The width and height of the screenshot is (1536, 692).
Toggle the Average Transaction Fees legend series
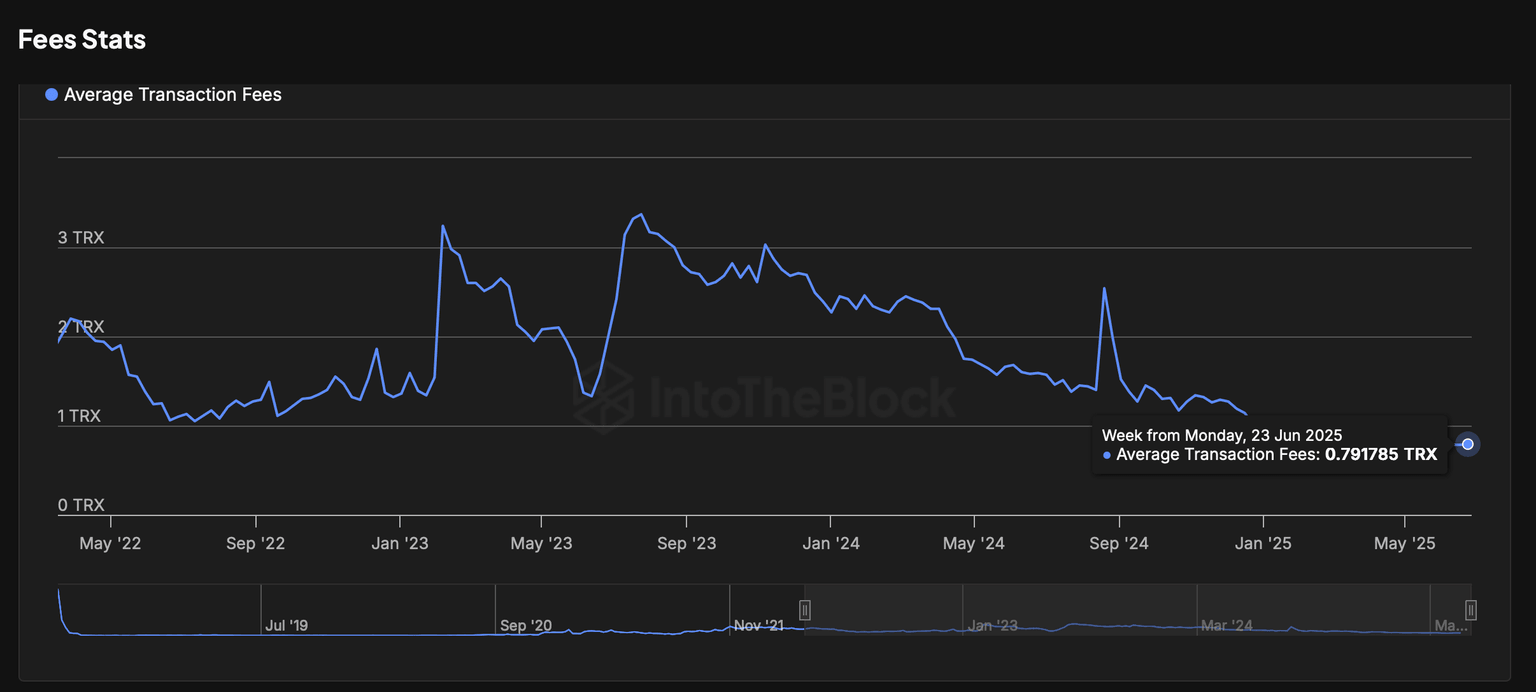(x=172, y=95)
